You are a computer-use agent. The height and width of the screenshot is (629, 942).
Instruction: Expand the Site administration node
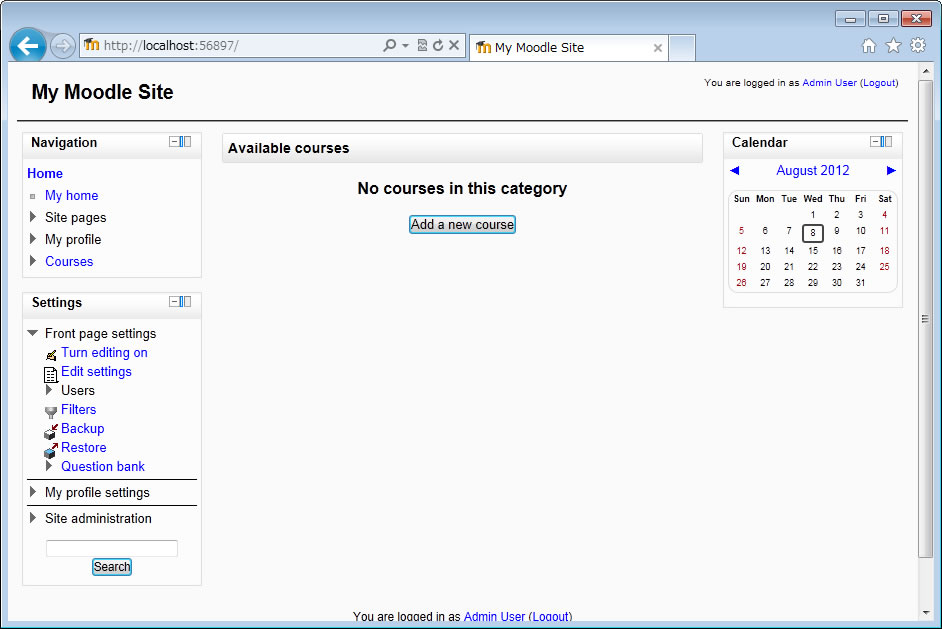(33, 518)
